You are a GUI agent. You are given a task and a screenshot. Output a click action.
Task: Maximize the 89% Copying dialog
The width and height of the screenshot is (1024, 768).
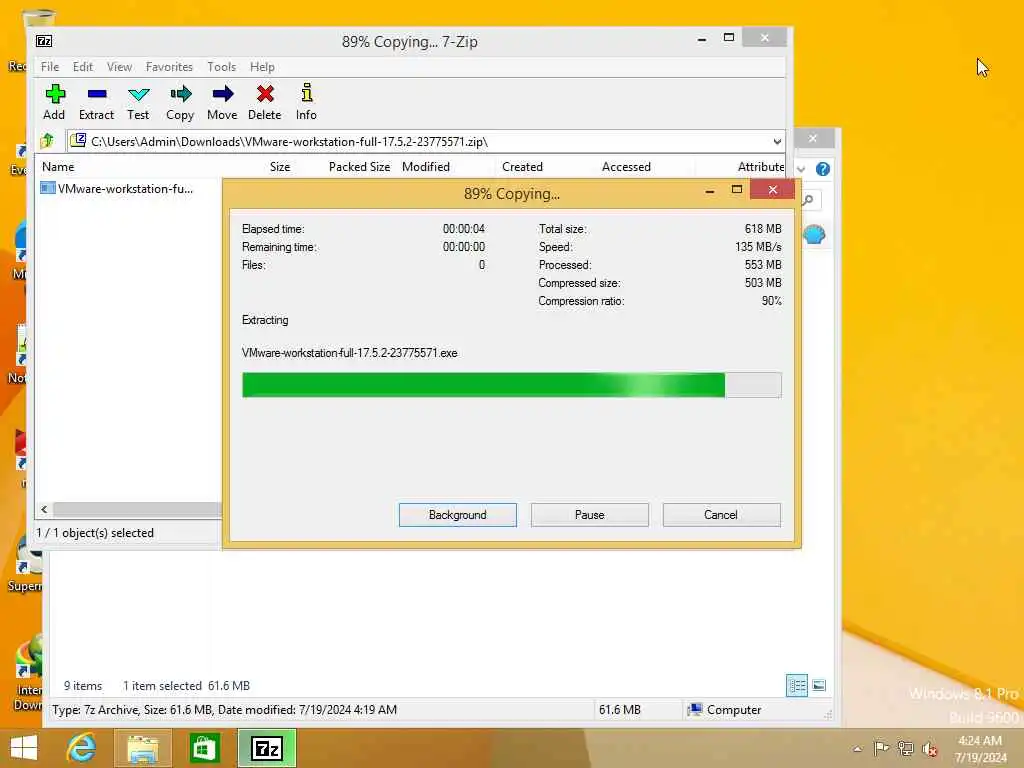coord(737,190)
